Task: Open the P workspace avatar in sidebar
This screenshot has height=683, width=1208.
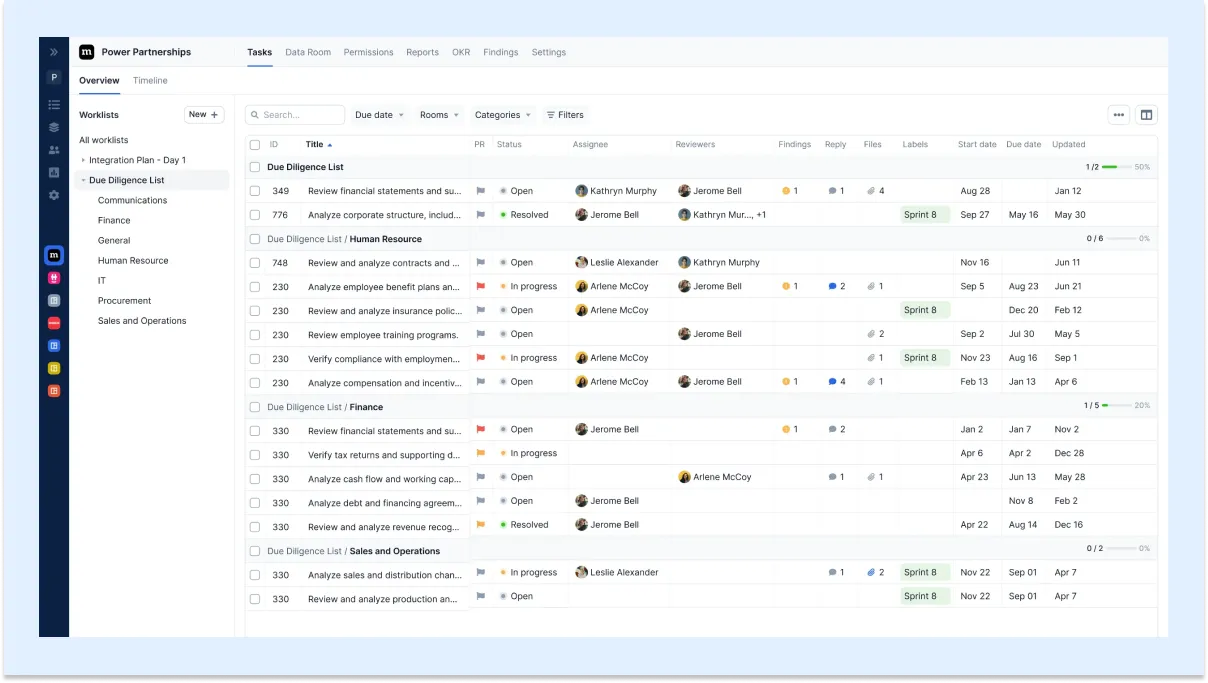Action: click(54, 77)
